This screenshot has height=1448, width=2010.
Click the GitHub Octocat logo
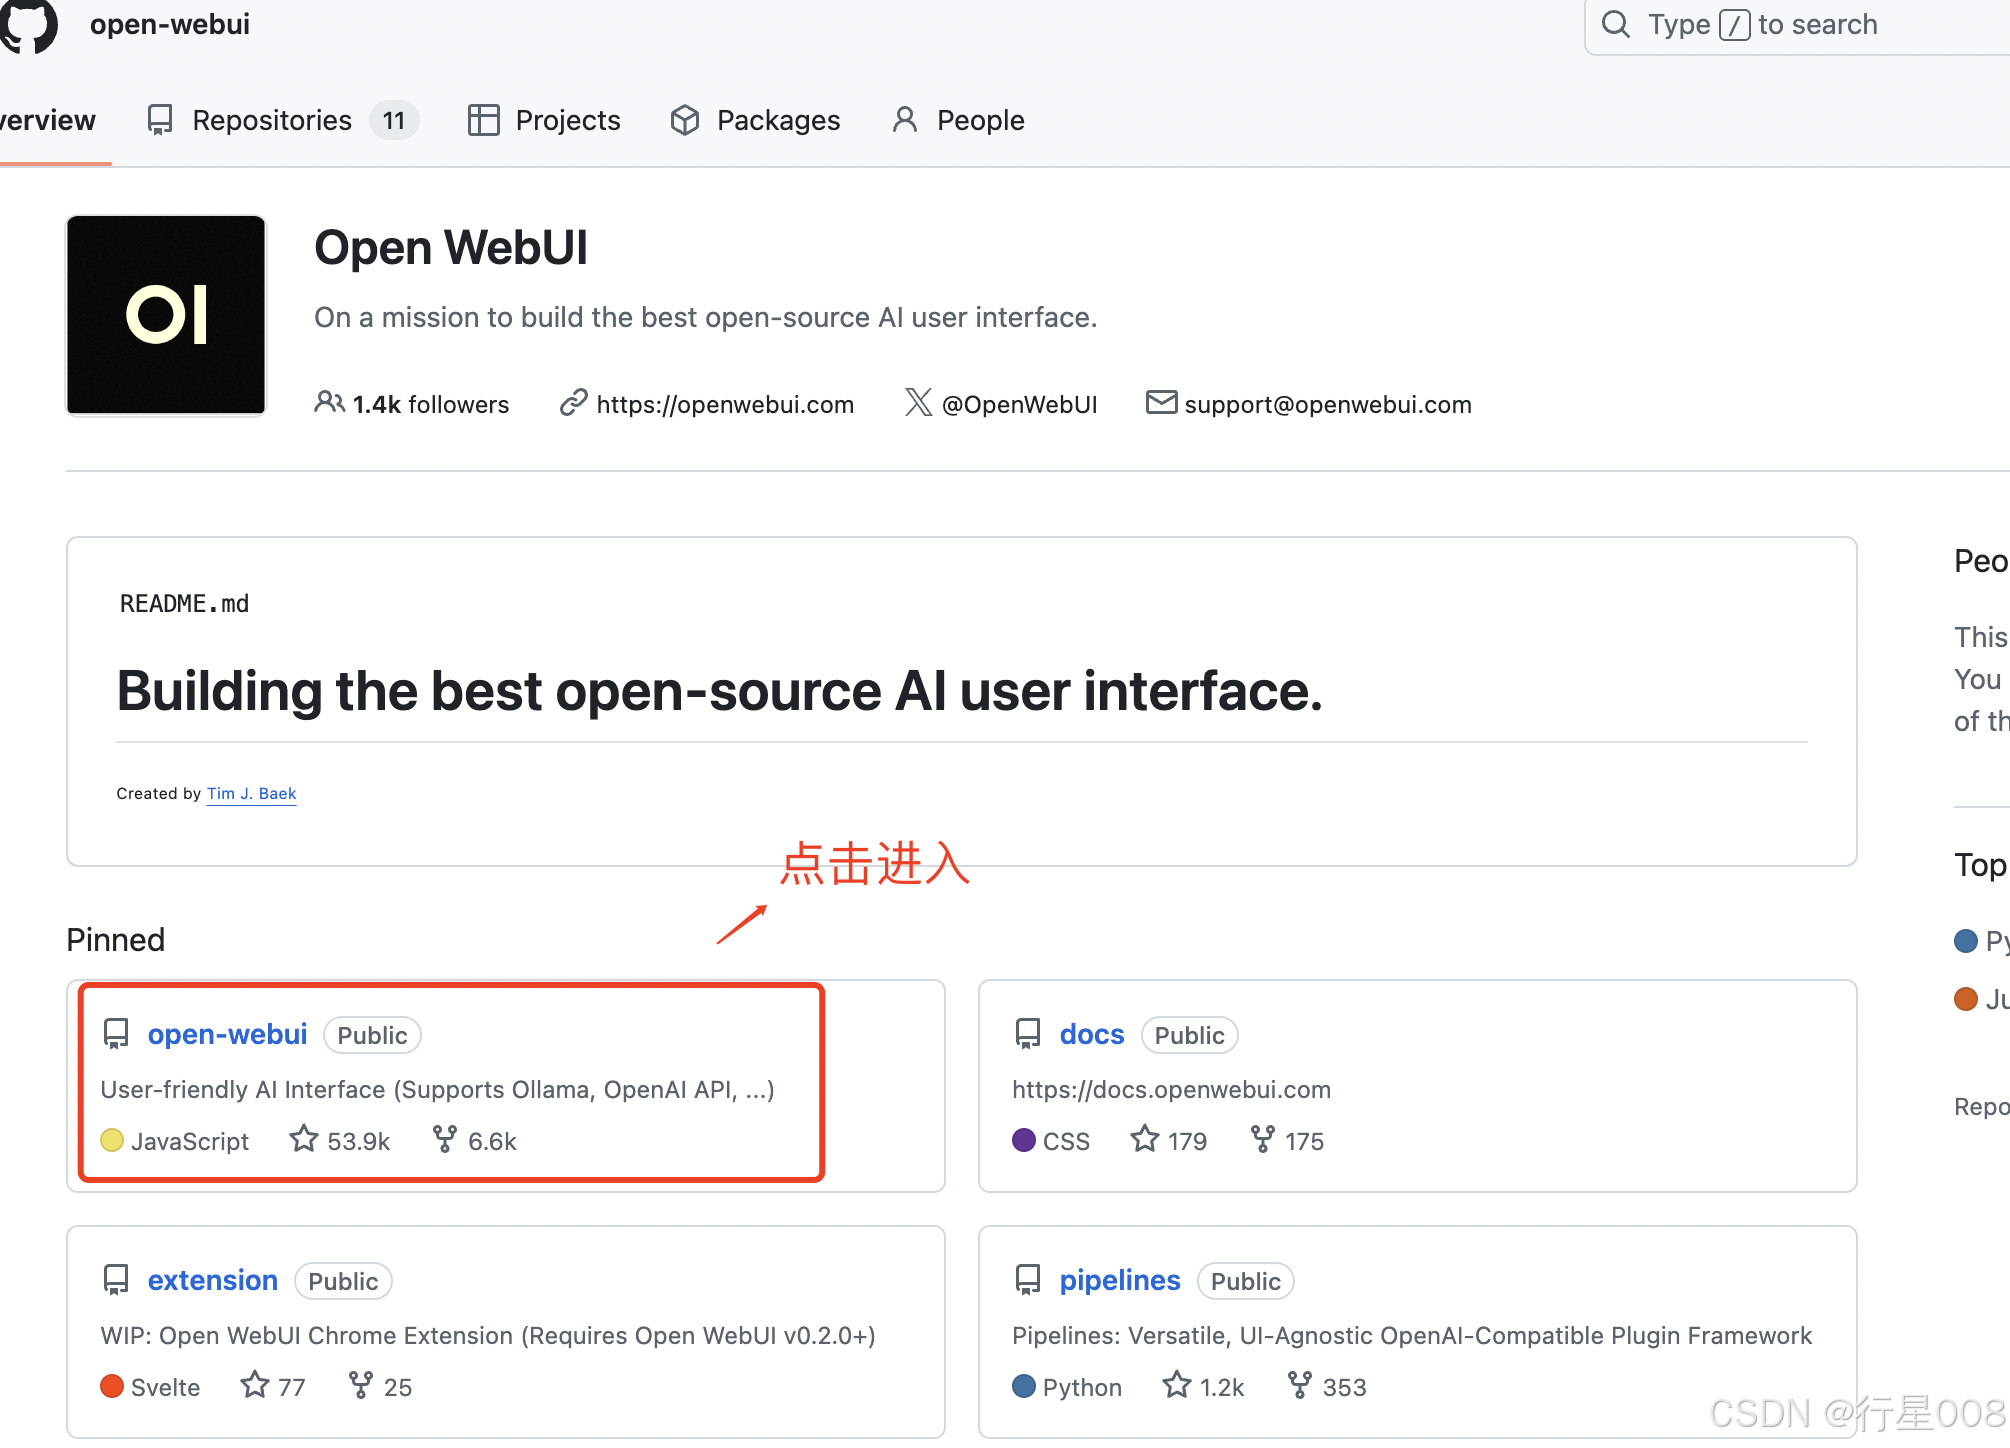pyautogui.click(x=28, y=25)
